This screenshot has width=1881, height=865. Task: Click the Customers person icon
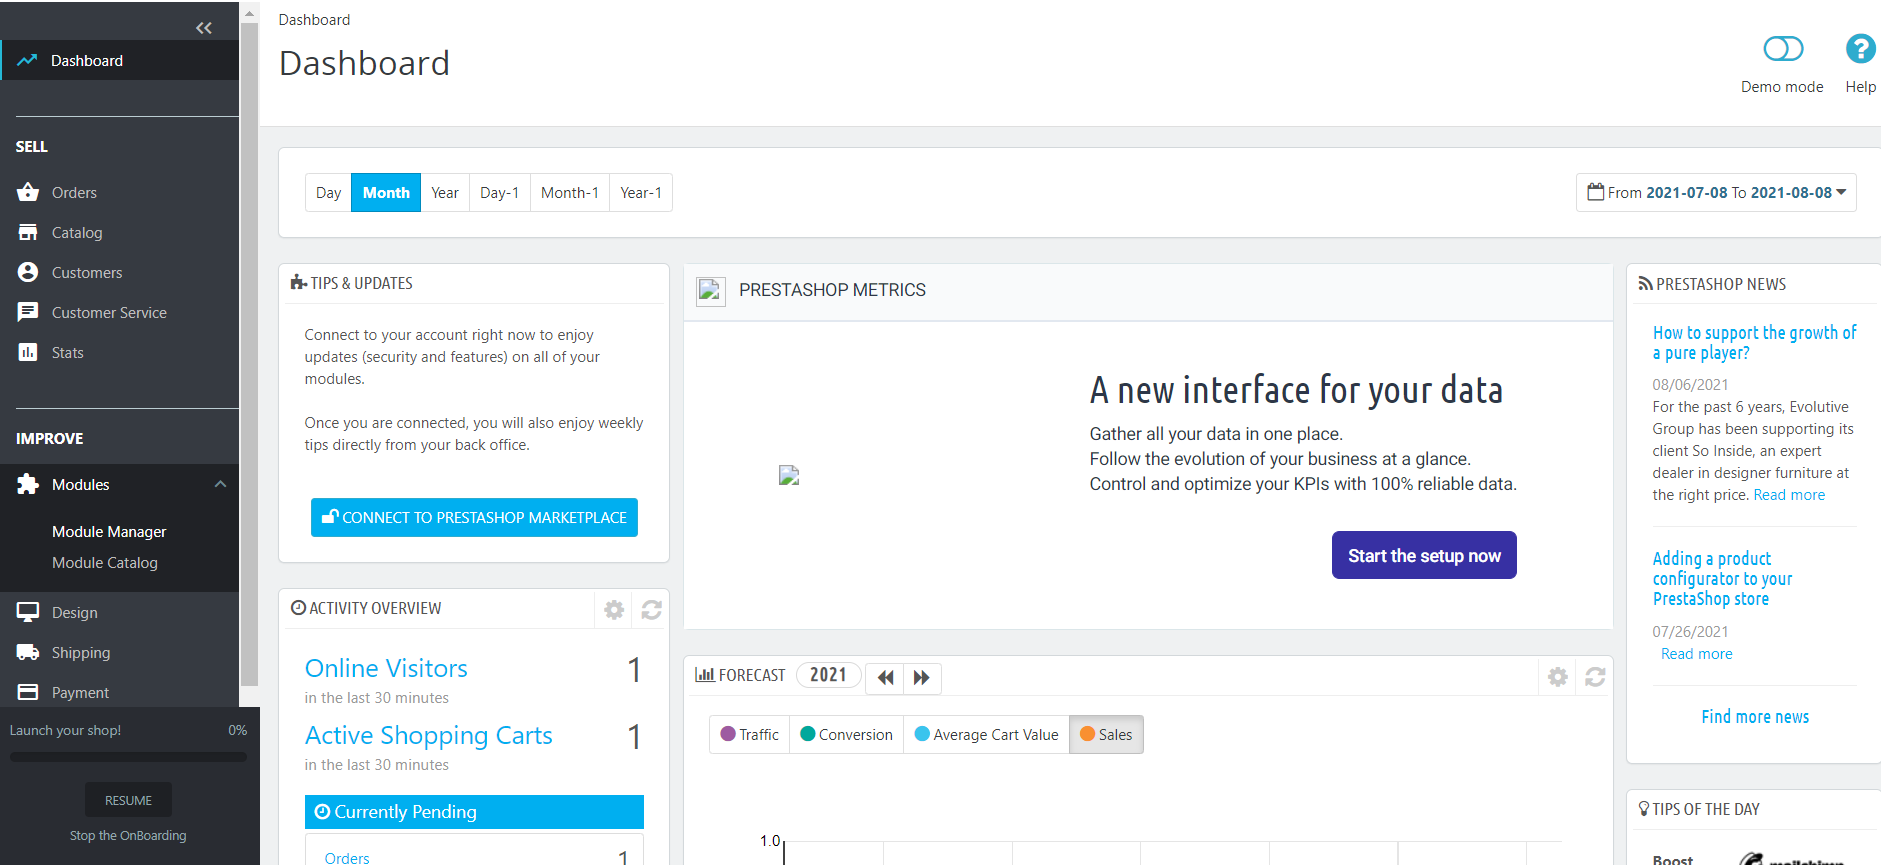[28, 272]
